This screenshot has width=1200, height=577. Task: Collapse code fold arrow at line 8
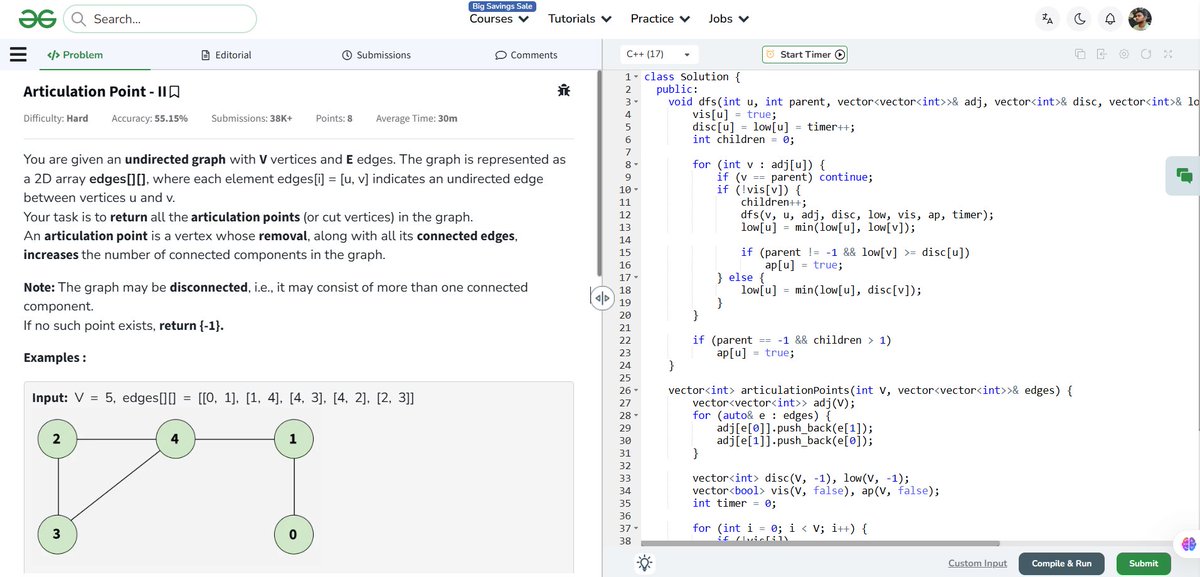(635, 165)
